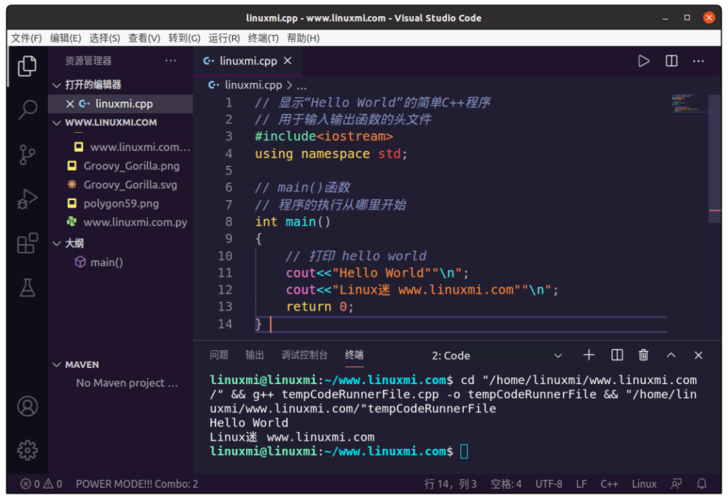Switch to the 调试控制台 panel tab
Image resolution: width=728 pixels, height=500 pixels.
pos(304,355)
